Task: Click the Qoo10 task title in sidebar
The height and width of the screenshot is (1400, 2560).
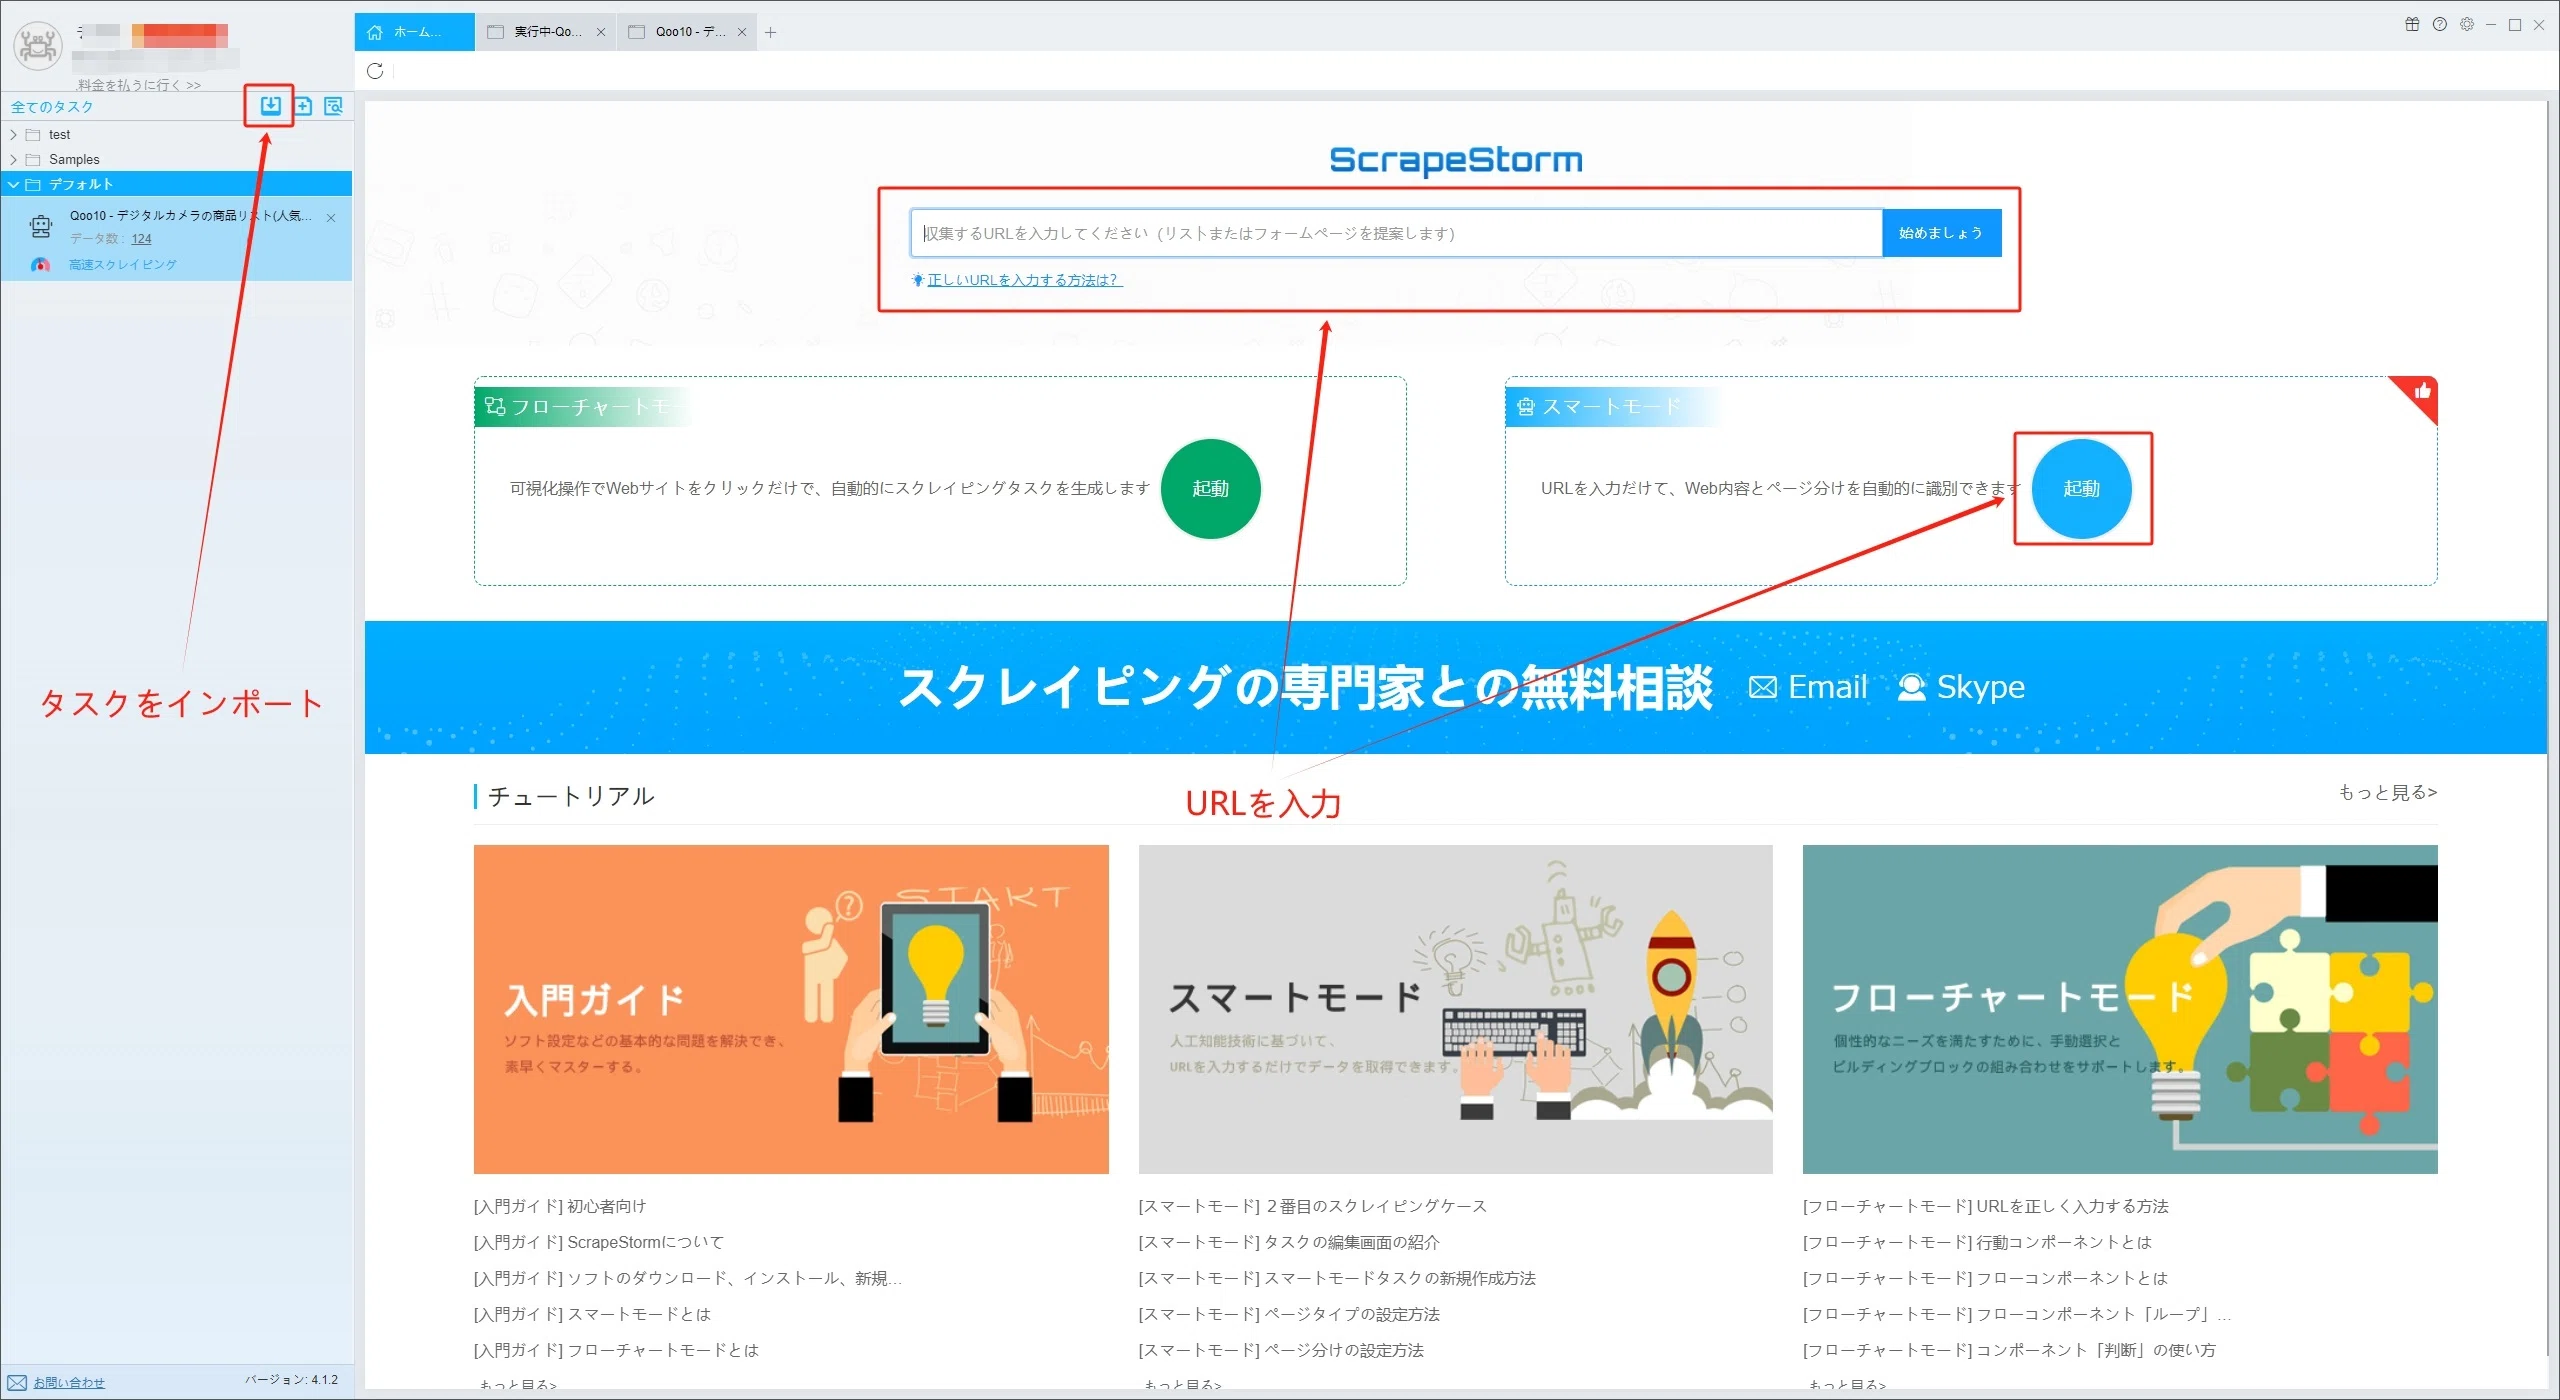Action: tap(190, 215)
